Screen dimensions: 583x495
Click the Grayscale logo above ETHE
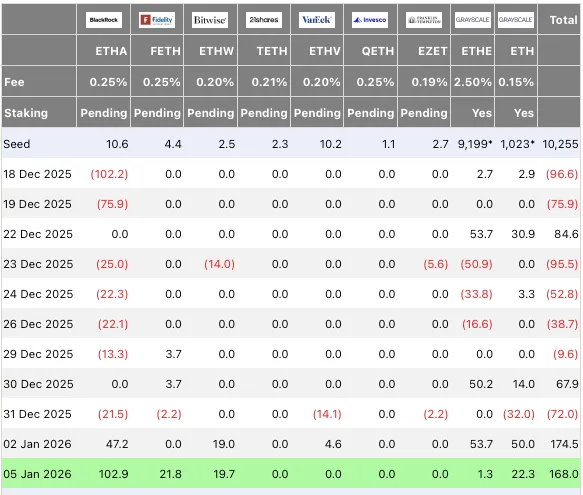point(473,20)
